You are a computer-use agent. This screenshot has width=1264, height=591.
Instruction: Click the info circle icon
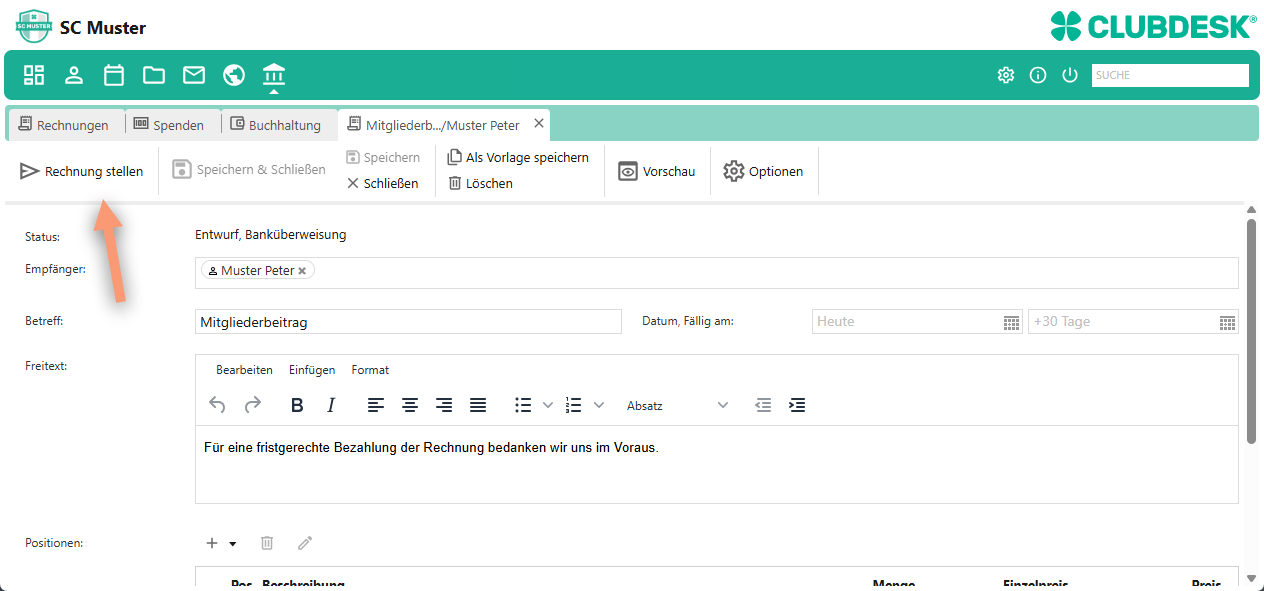click(1038, 75)
